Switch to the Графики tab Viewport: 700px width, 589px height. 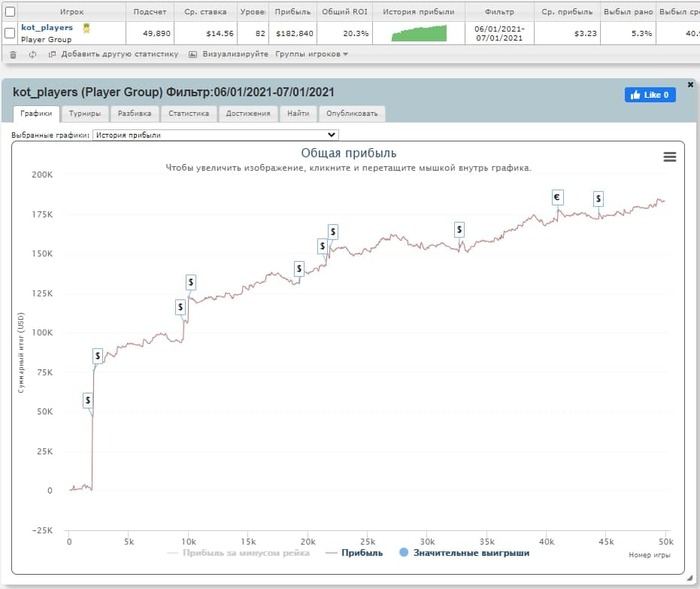[36, 113]
